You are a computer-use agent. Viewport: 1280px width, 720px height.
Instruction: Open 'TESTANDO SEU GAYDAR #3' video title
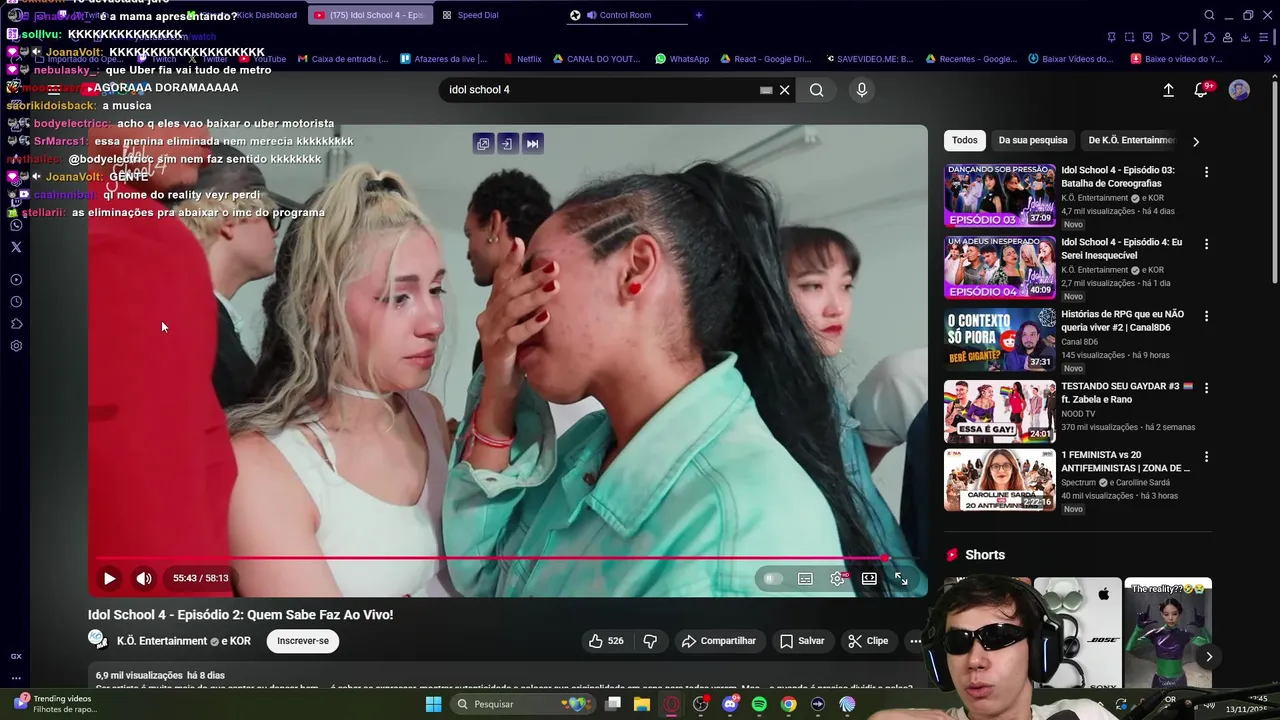(1126, 393)
